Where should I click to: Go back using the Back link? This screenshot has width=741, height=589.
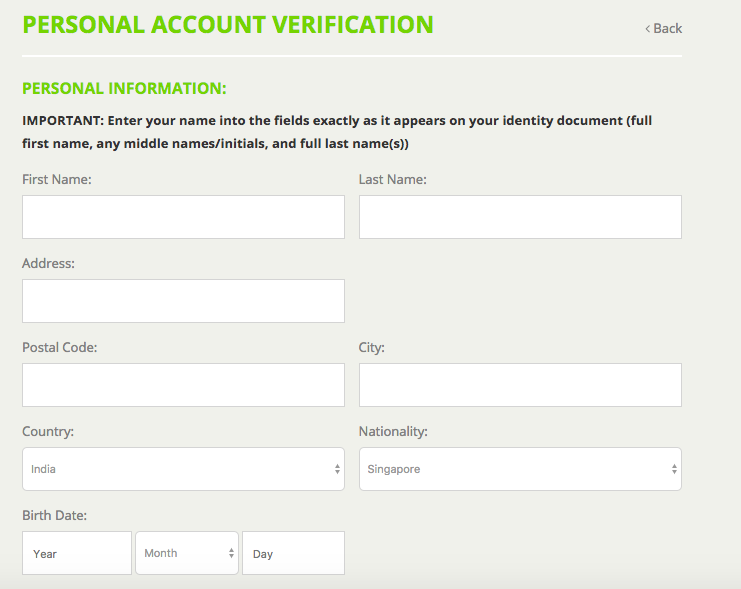(663, 28)
